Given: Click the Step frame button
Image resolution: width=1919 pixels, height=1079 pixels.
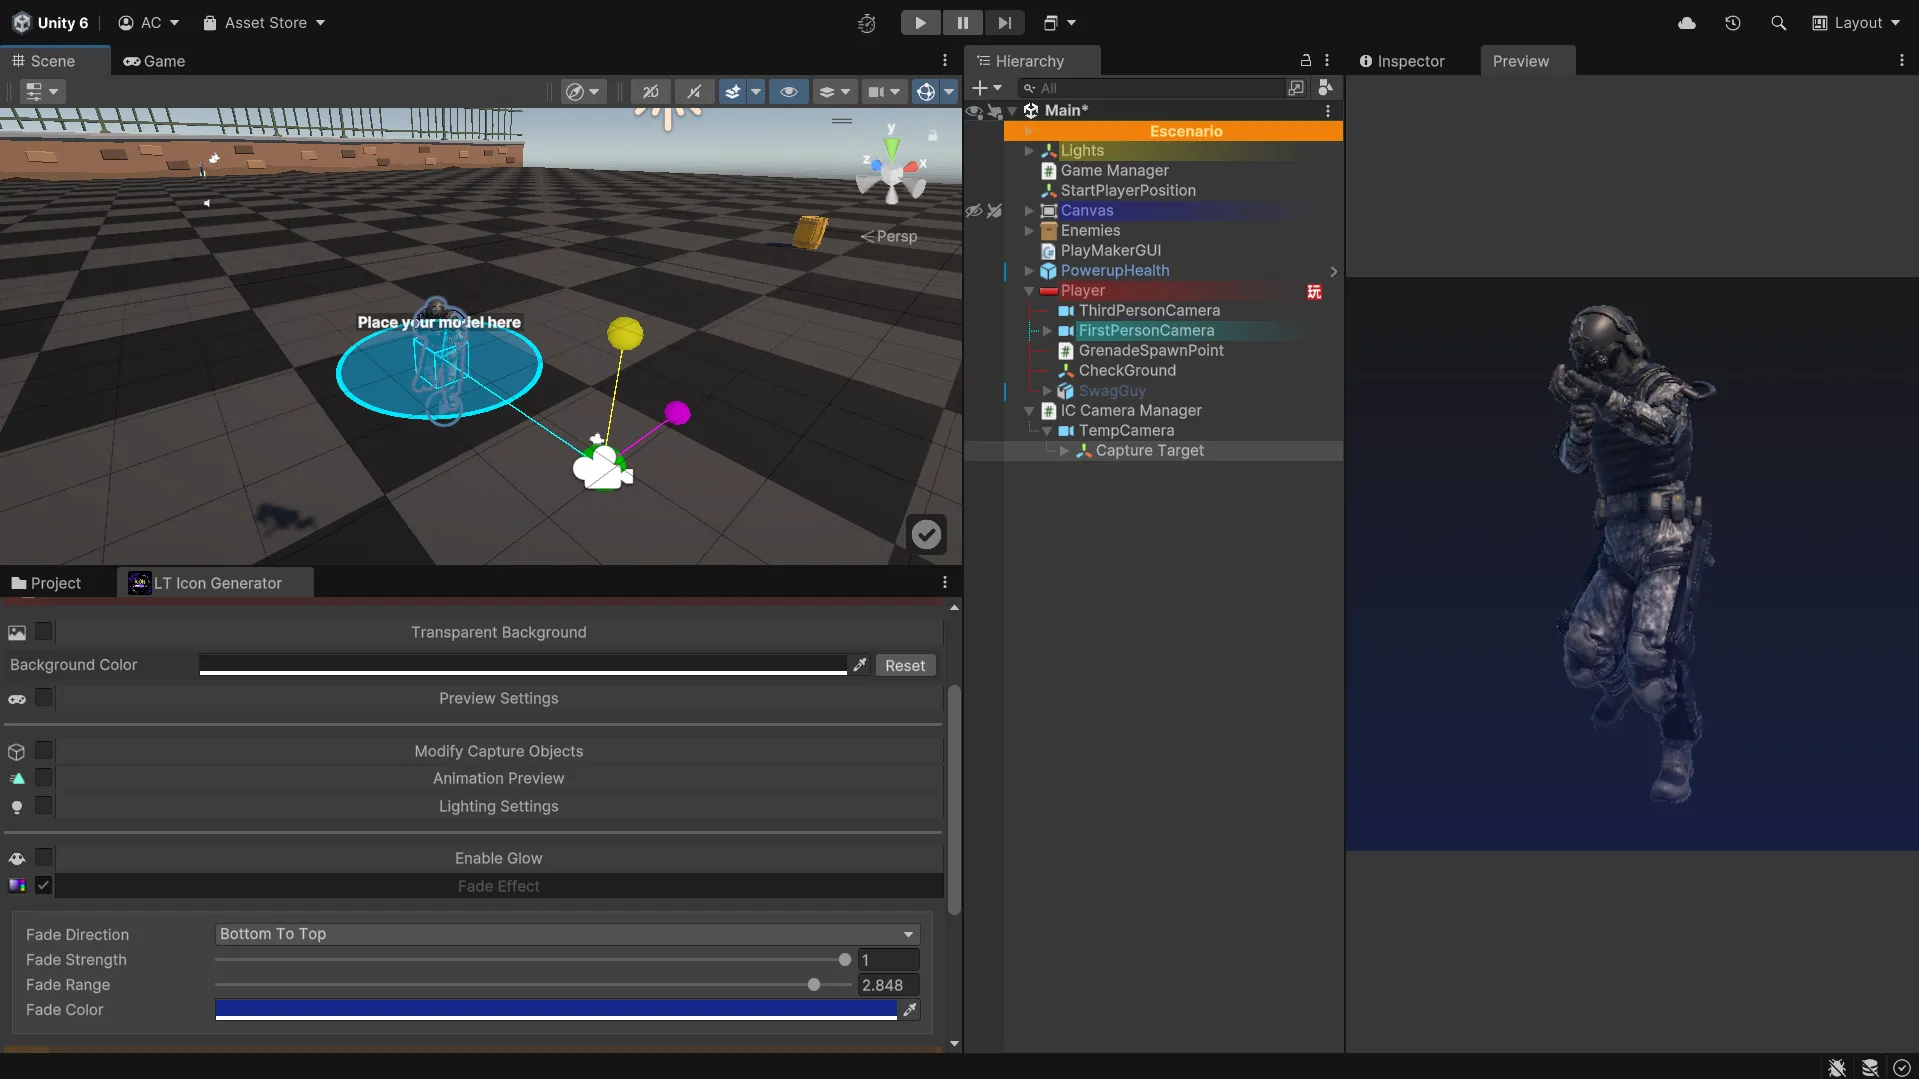Looking at the screenshot, I should tap(1004, 23).
